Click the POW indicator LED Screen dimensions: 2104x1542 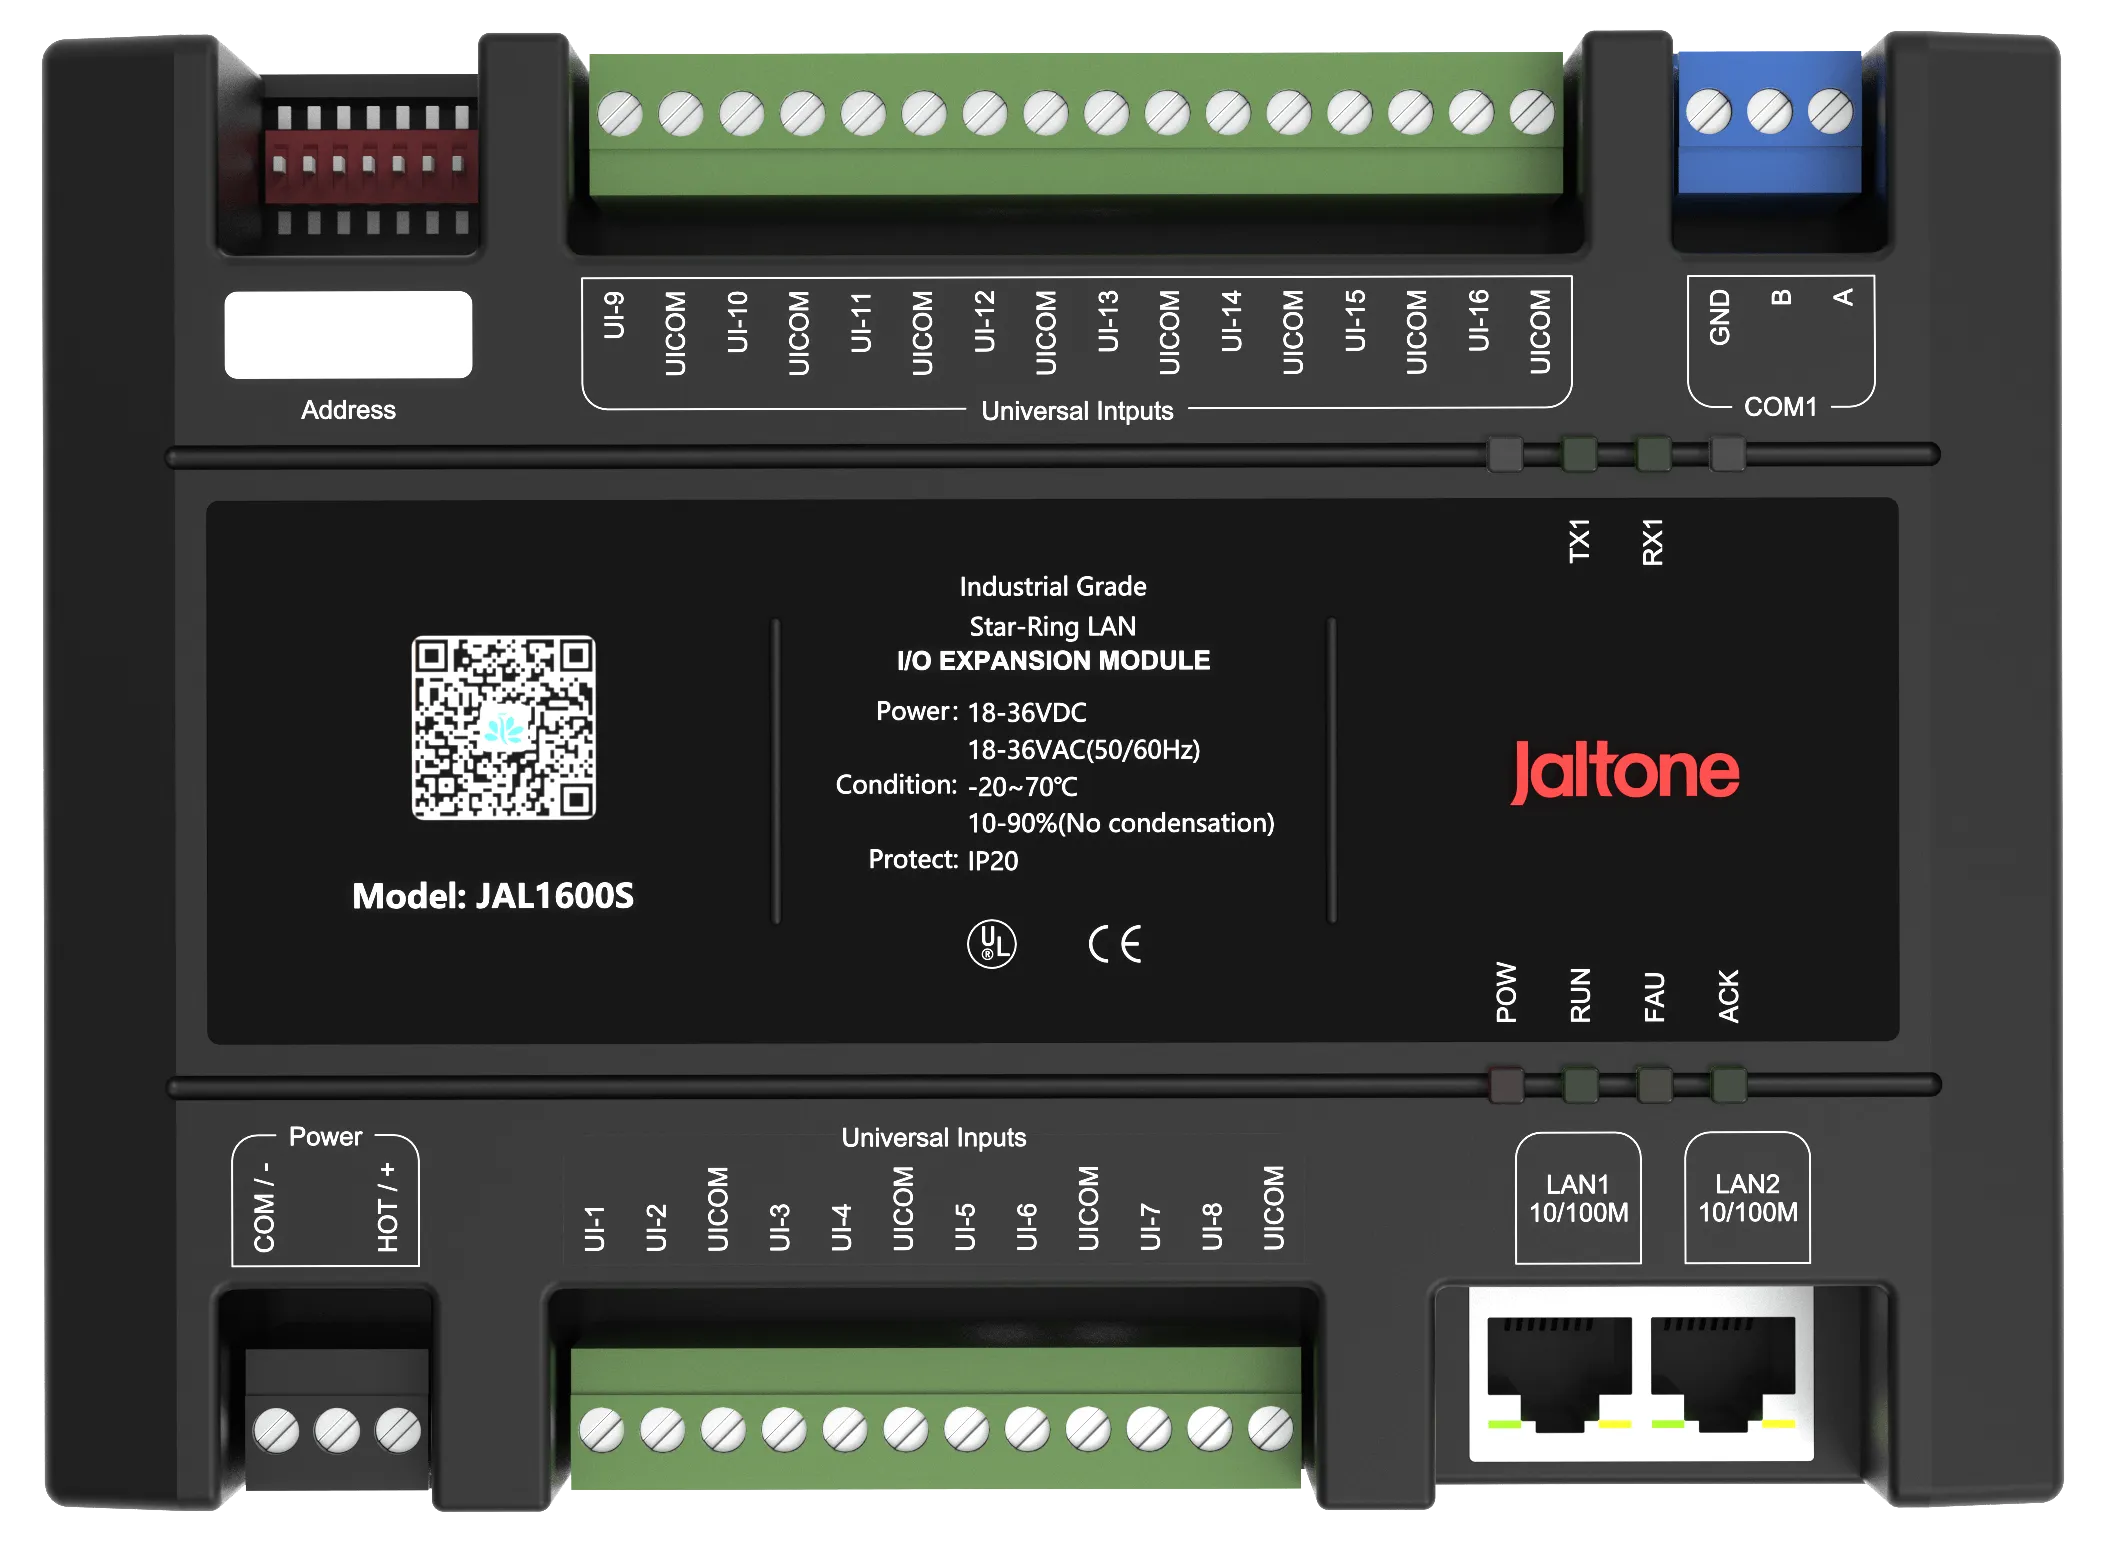[1506, 1085]
